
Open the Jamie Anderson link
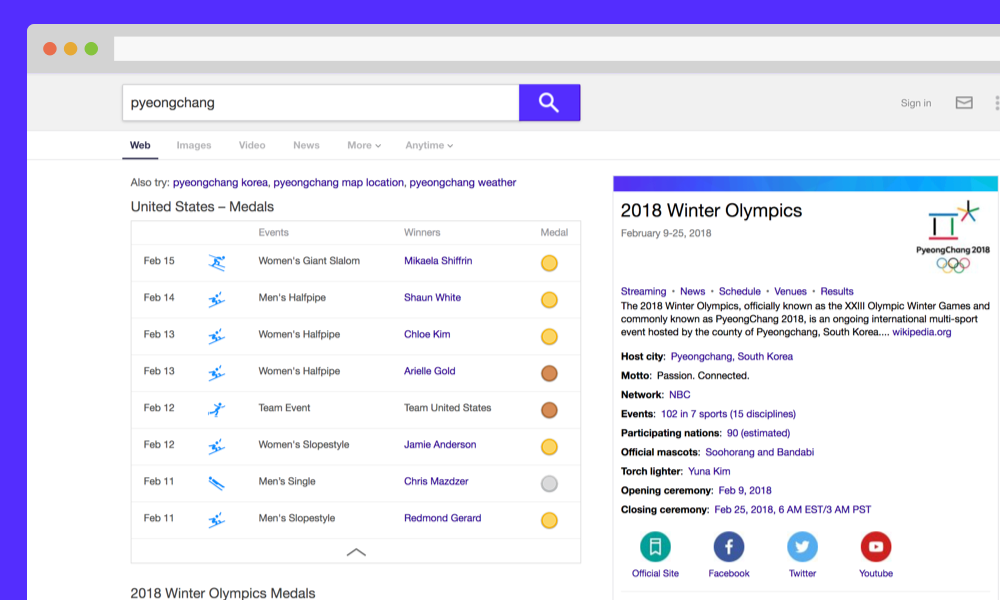[x=440, y=444]
